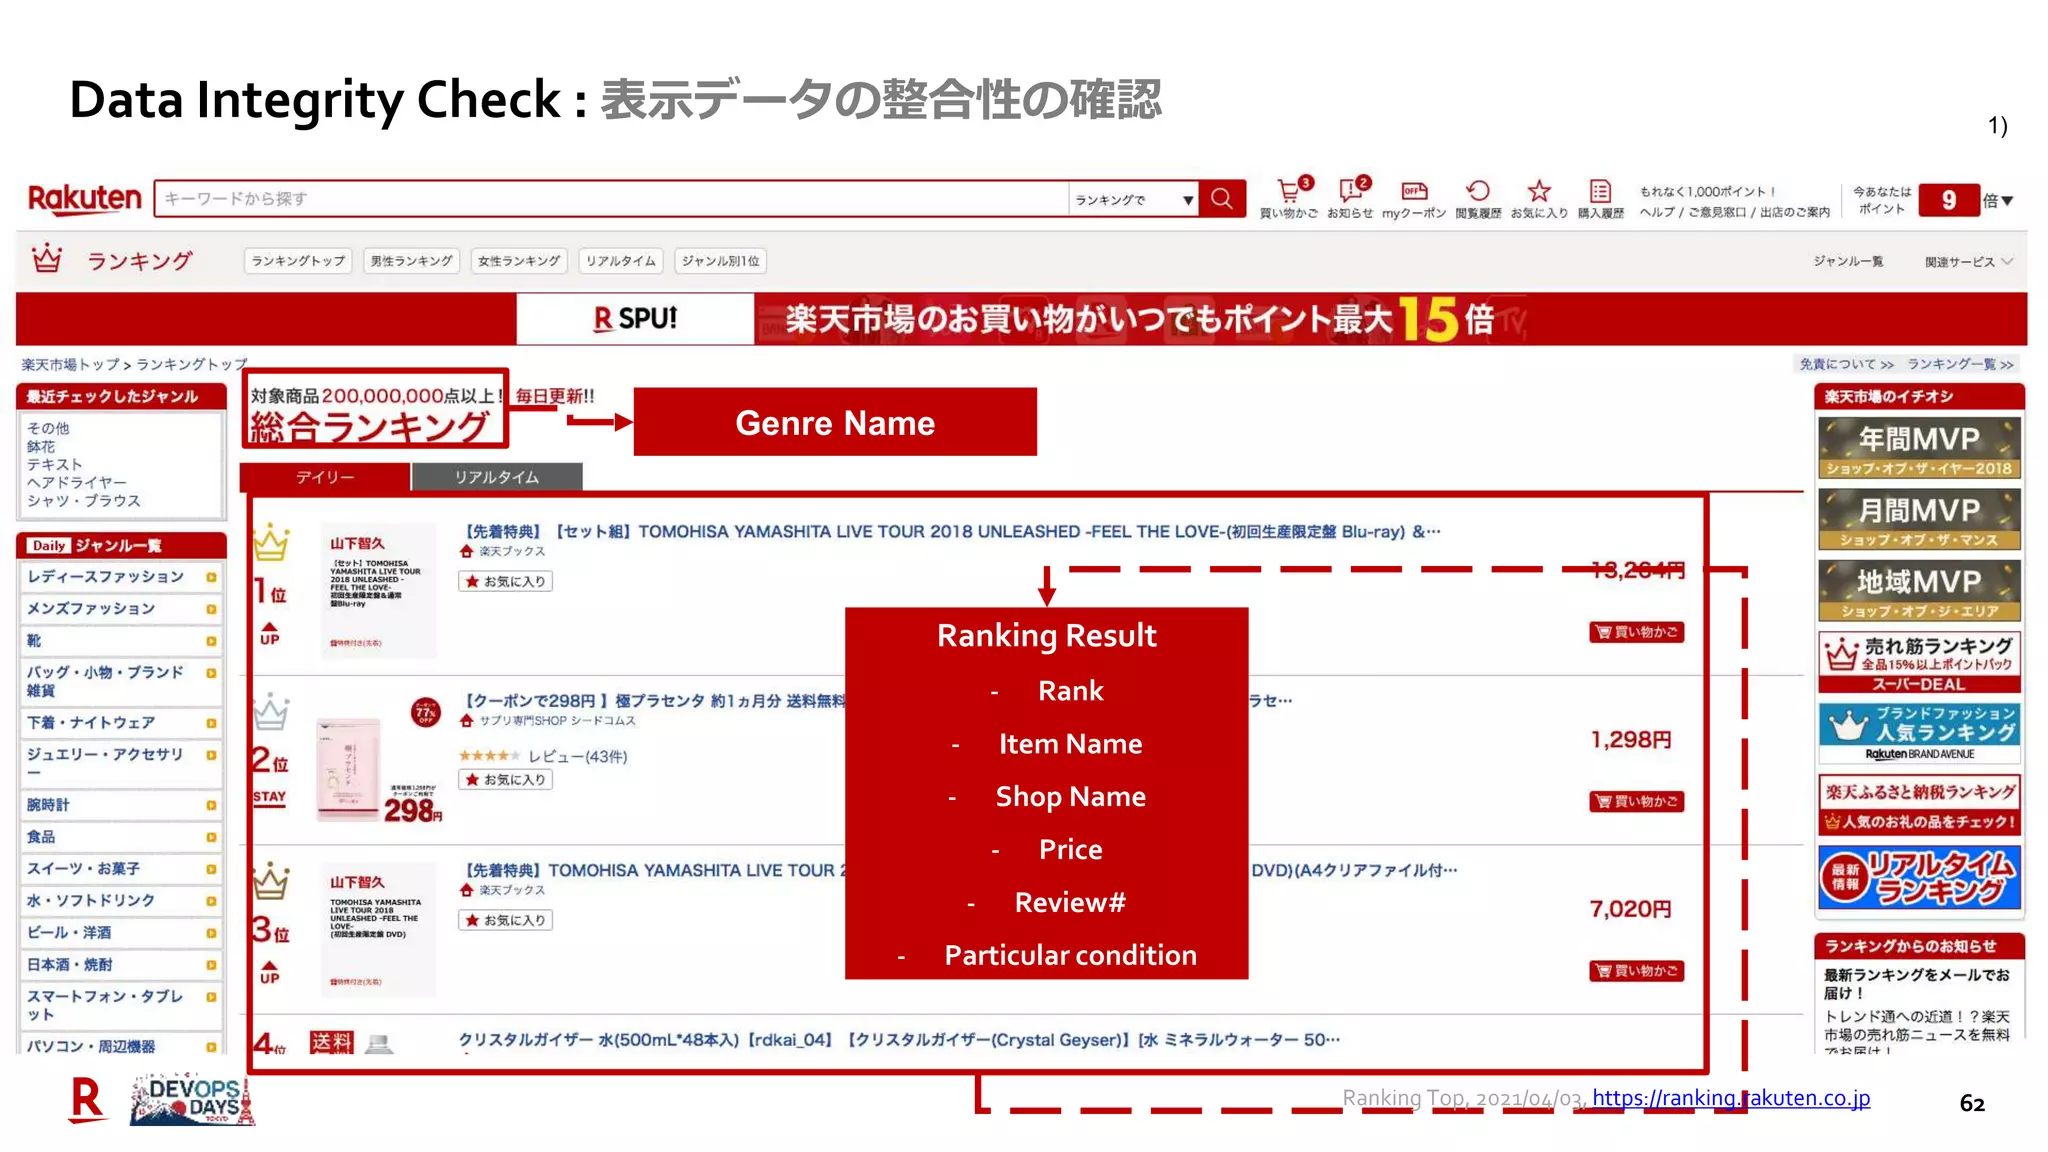Click the keyword search input field

[611, 199]
